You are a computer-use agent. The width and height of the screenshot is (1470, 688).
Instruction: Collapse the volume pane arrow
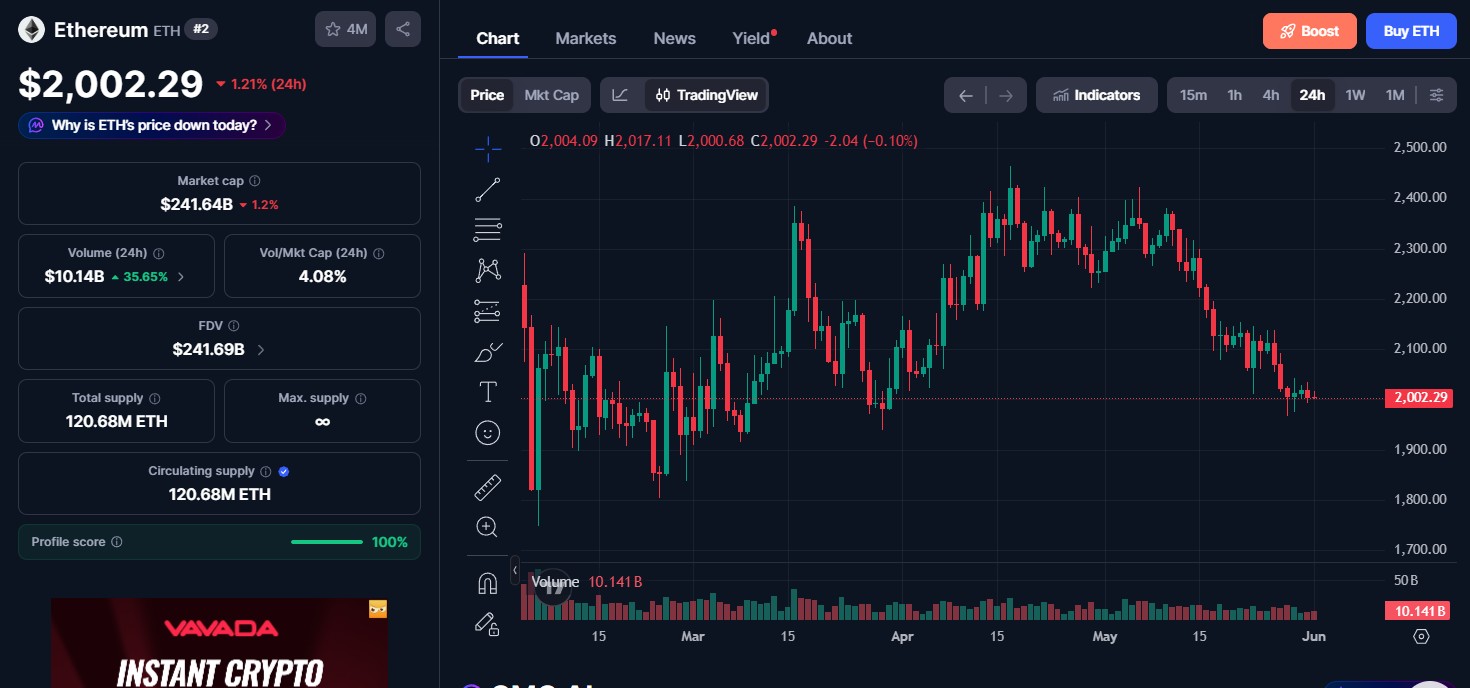coord(515,571)
